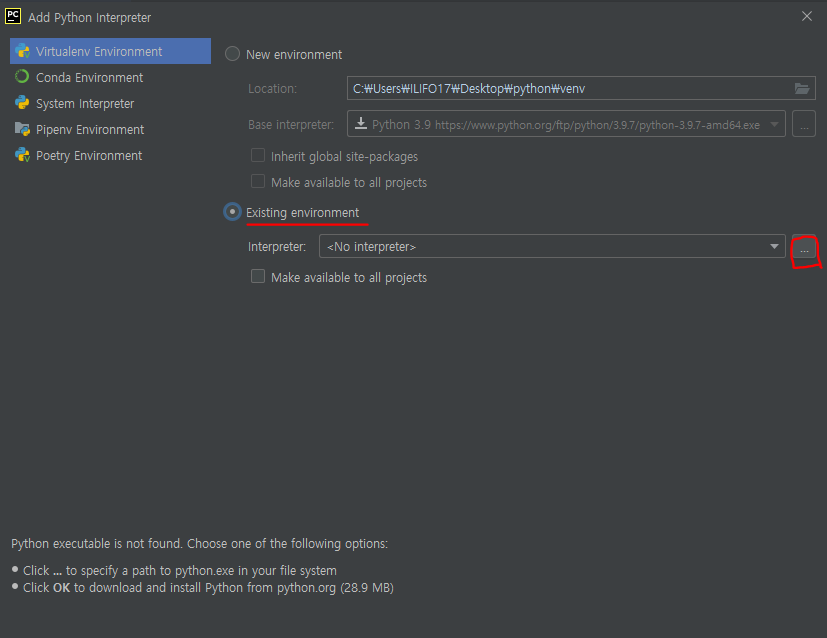Click PyCharm logo in title bar
The image size is (827, 638).
click(13, 16)
